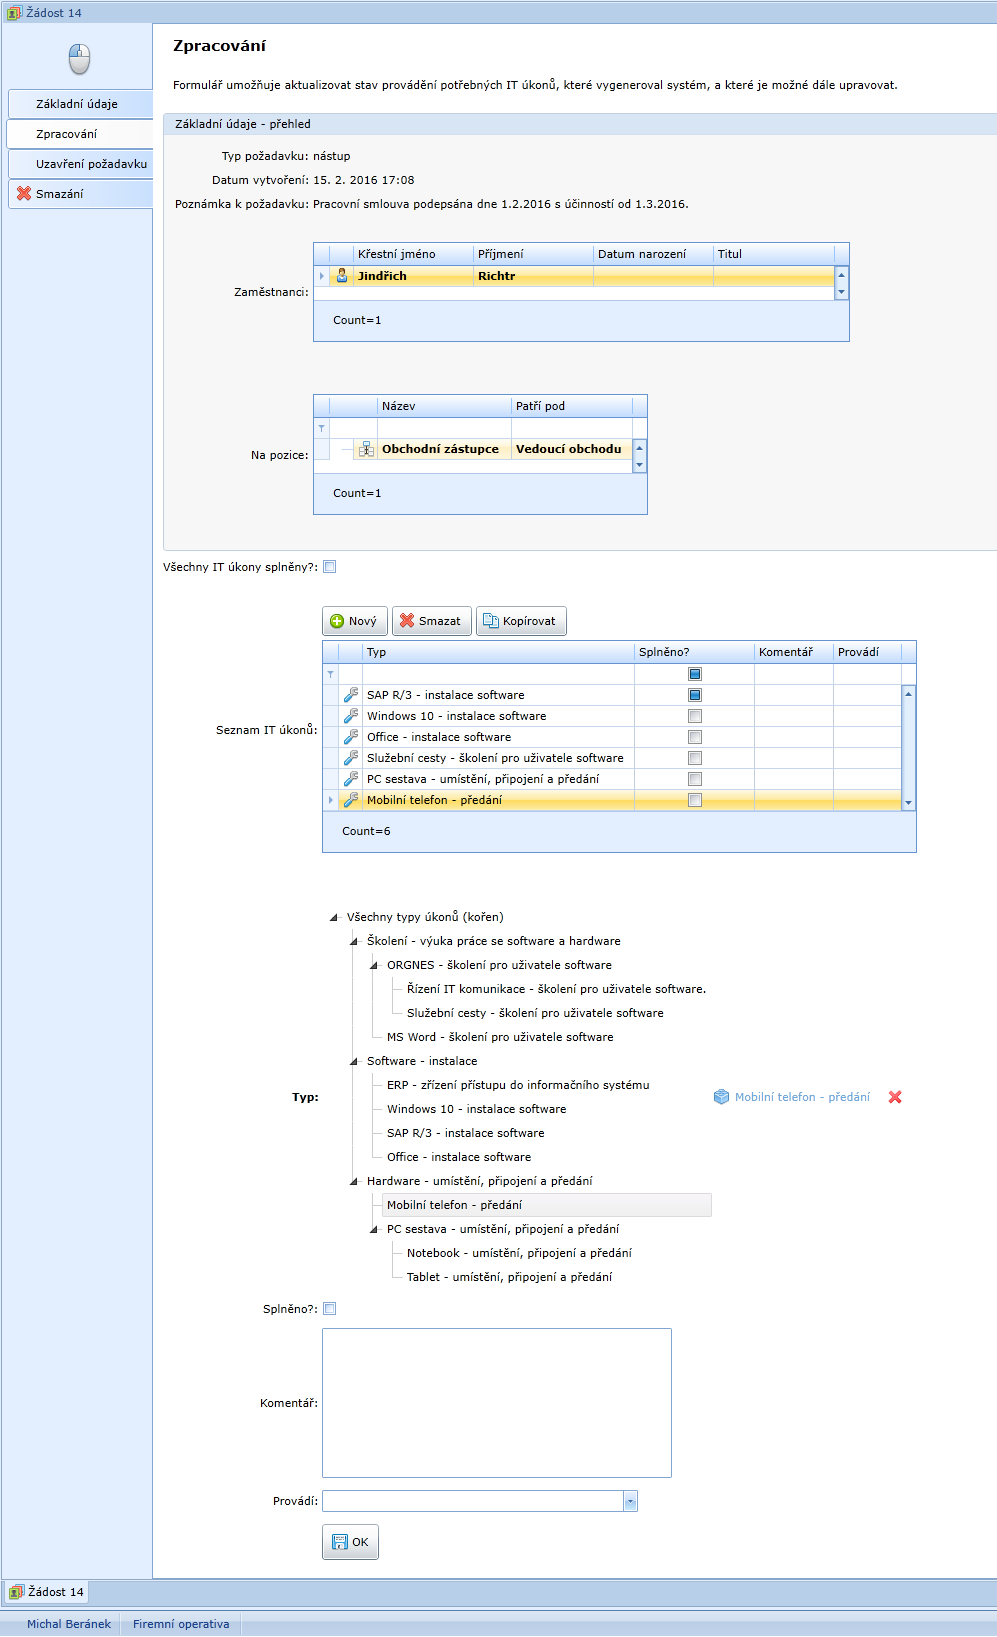The height and width of the screenshot is (1637, 997).
Task: Click into the Komentář text area
Action: pyautogui.click(x=496, y=1402)
